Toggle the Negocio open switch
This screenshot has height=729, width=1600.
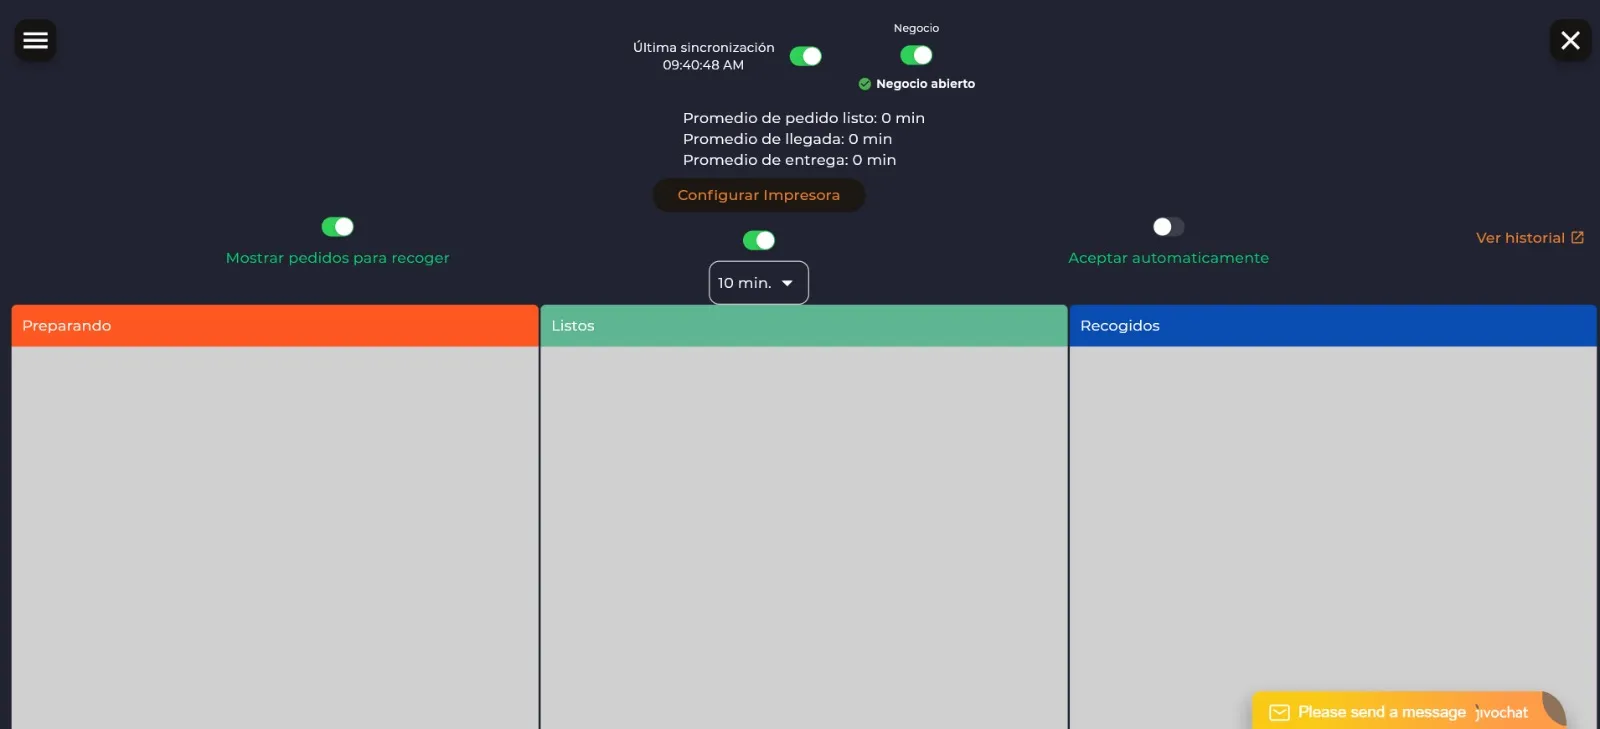(916, 55)
